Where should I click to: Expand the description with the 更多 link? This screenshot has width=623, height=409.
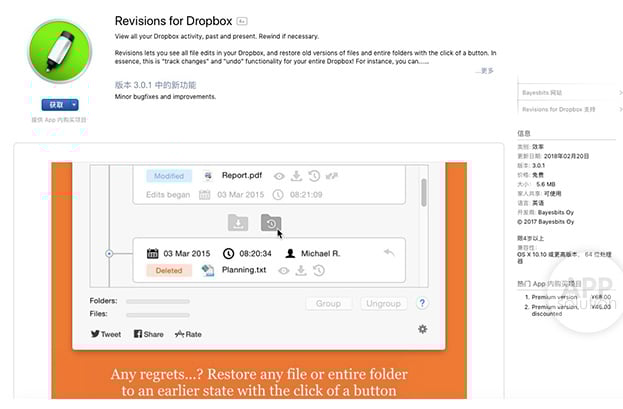pyautogui.click(x=485, y=71)
